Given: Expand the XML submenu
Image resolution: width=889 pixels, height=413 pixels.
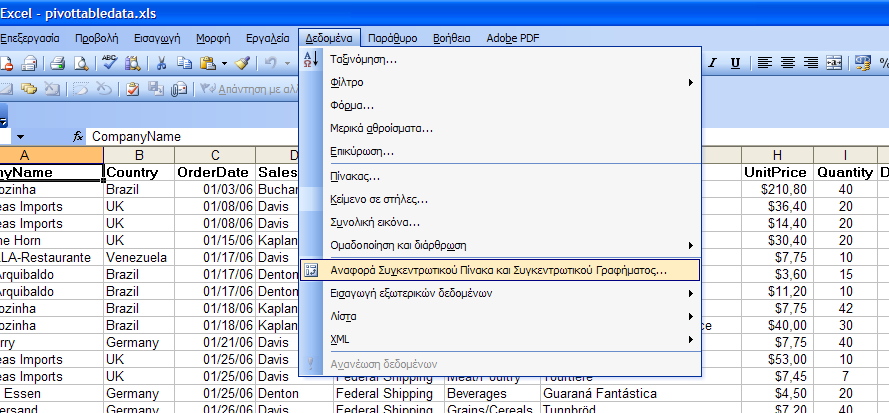Looking at the screenshot, I should point(691,340).
